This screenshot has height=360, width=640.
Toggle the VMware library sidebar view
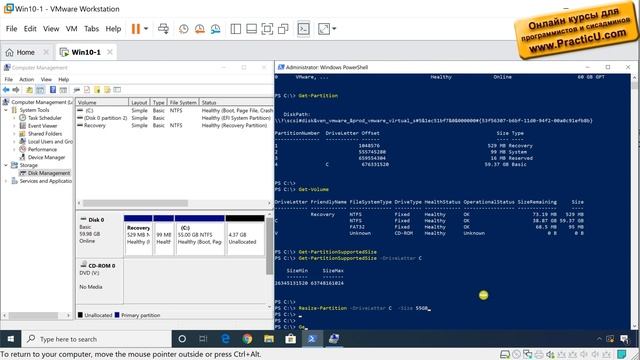coord(236,29)
